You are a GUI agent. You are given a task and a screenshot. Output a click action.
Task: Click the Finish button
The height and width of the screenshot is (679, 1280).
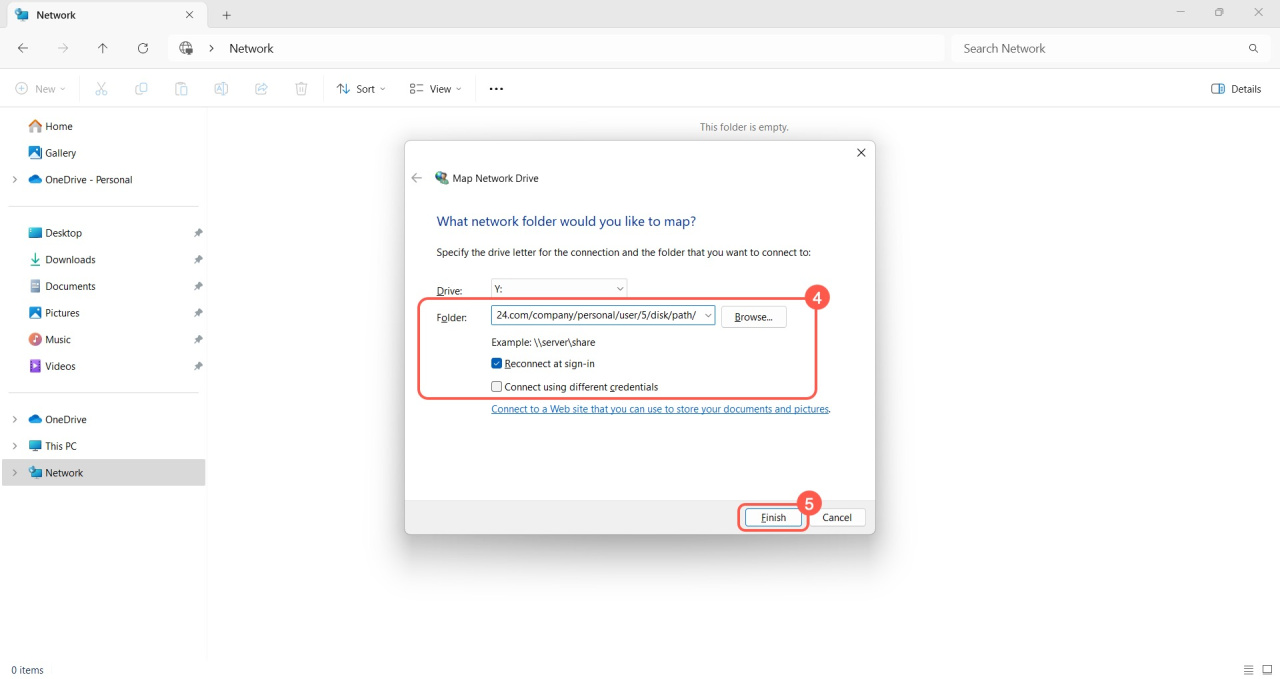coord(773,518)
